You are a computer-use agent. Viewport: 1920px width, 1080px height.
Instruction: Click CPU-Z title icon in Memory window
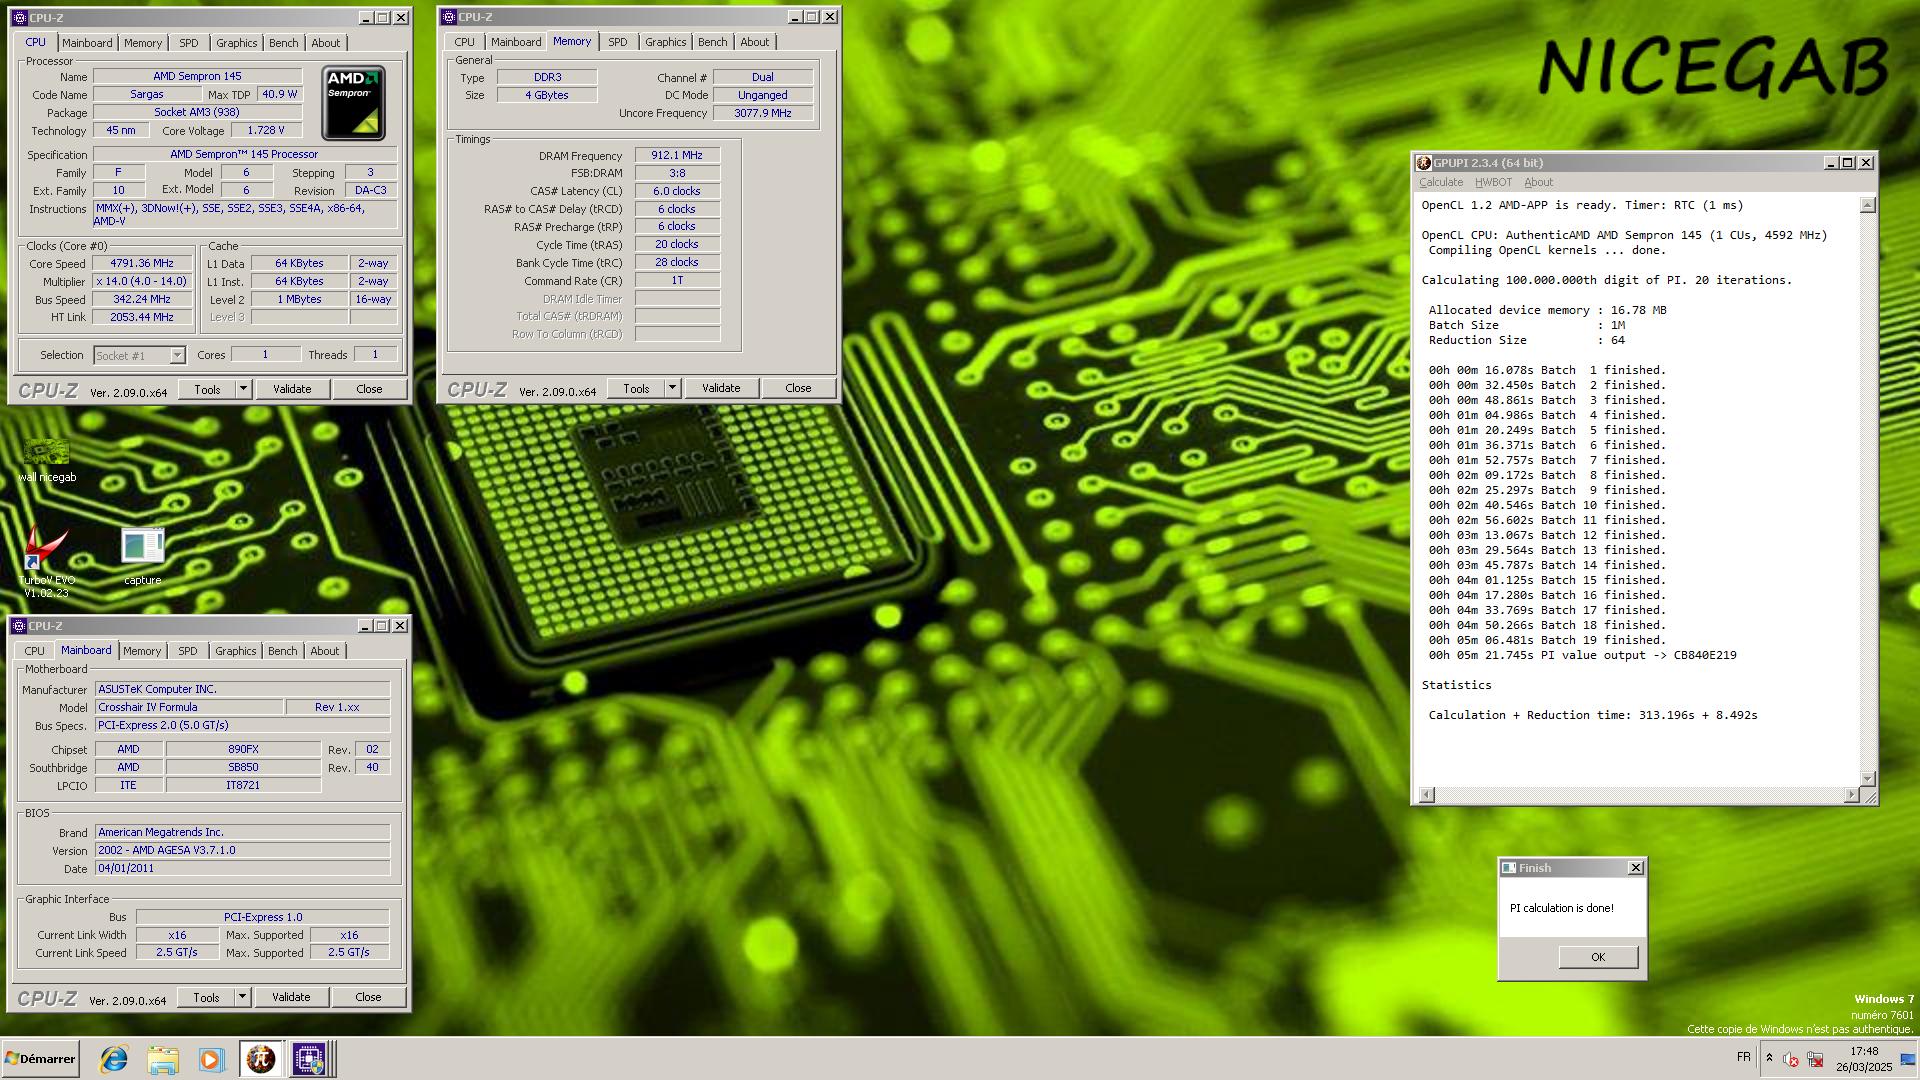pos(449,17)
